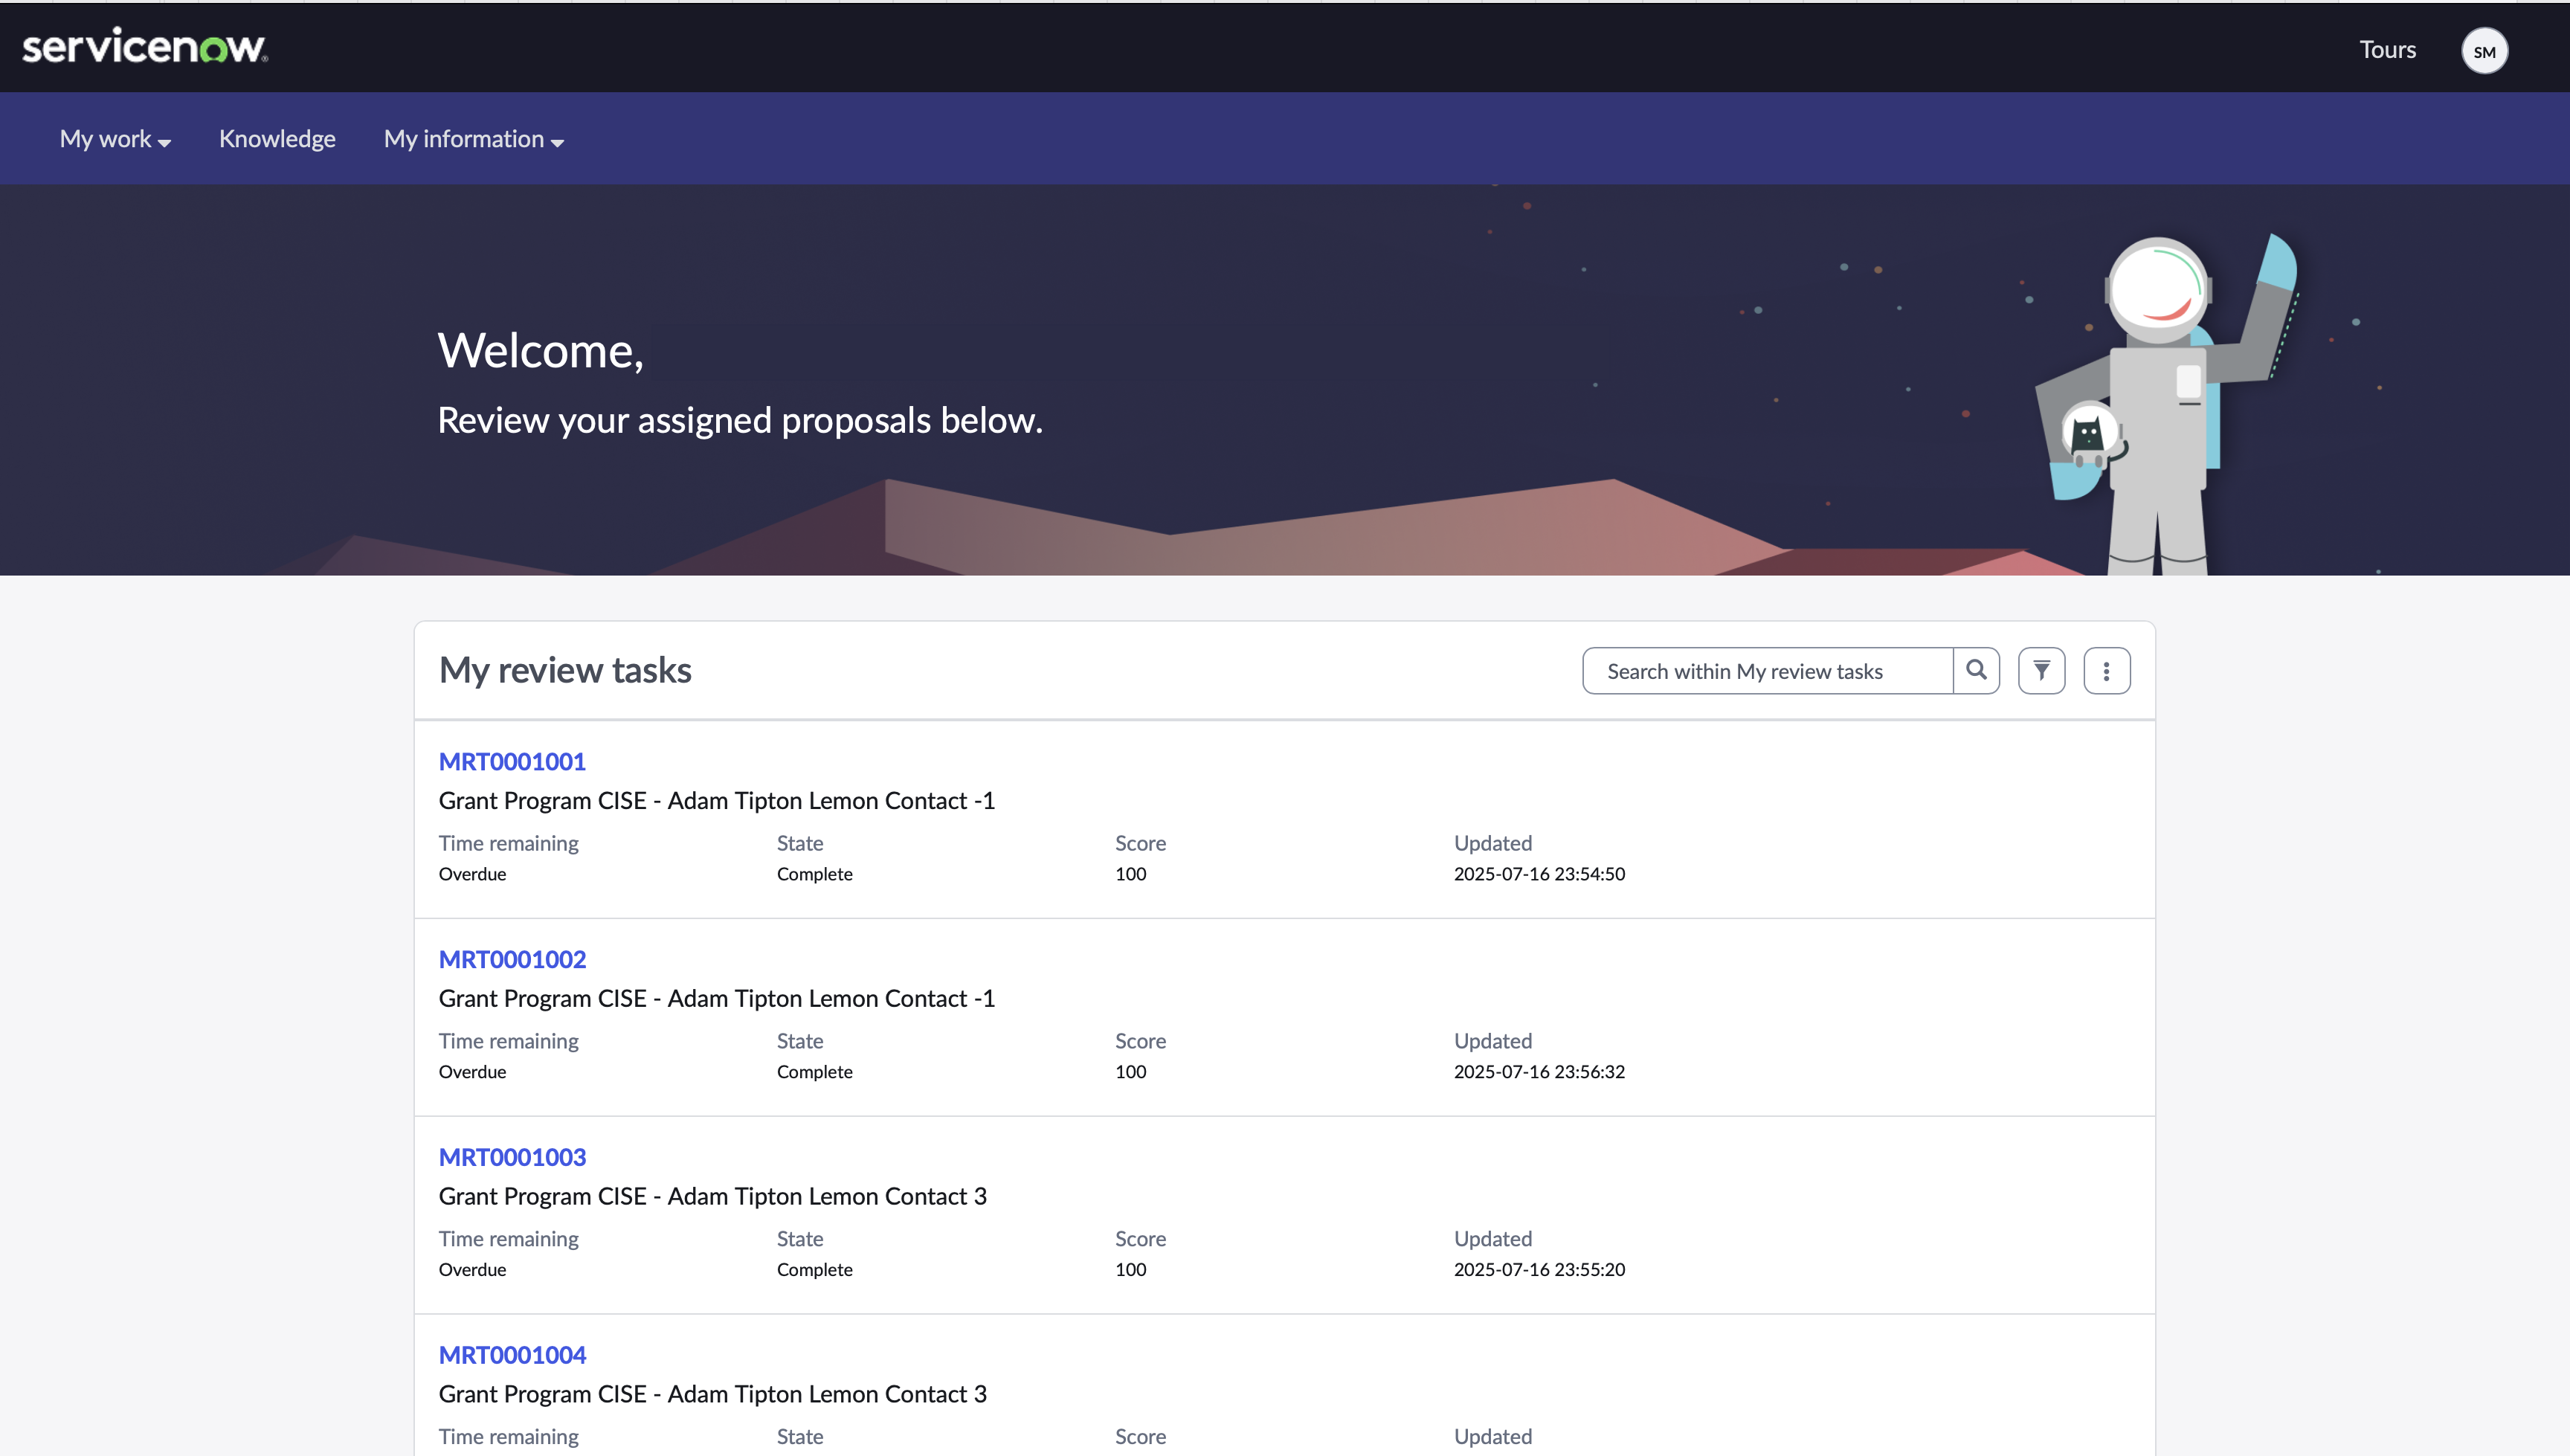Click the title text under MRT0001003
The height and width of the screenshot is (1456, 2570).
point(712,1196)
